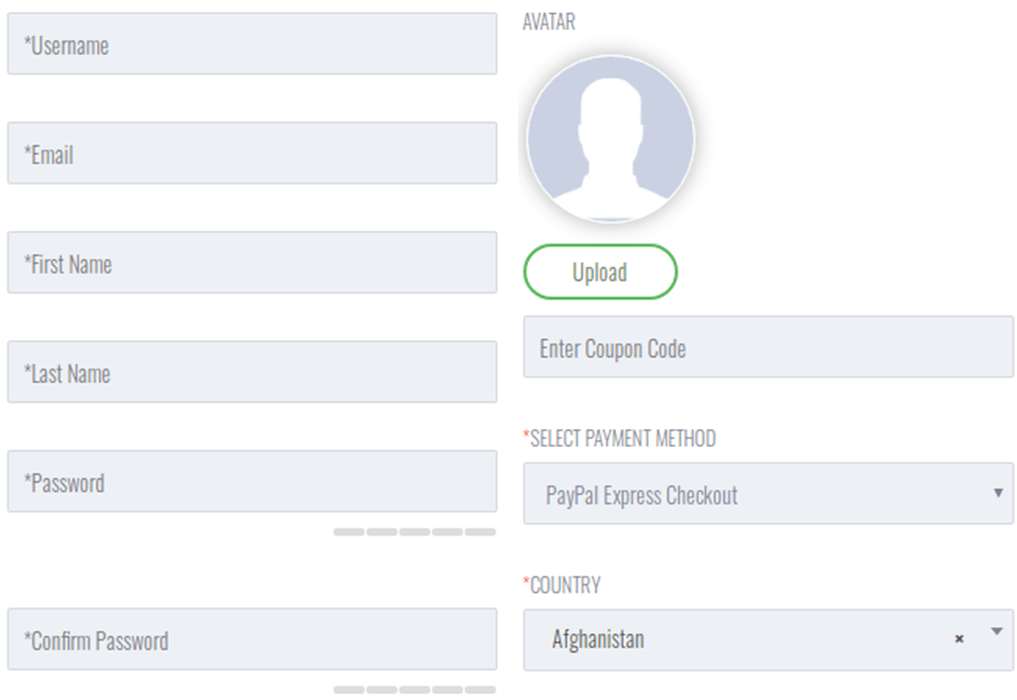Focus the Enter Coupon Code field
1017x700 pixels.
(769, 347)
